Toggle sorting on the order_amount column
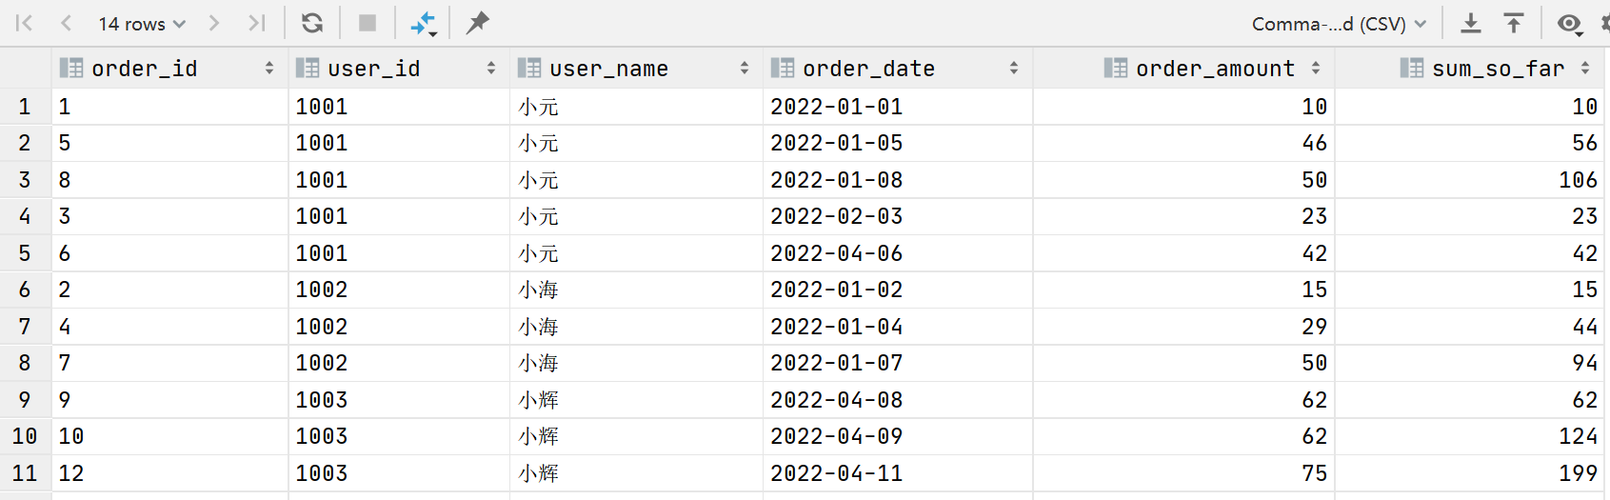The height and width of the screenshot is (500, 1610). coord(1315,68)
